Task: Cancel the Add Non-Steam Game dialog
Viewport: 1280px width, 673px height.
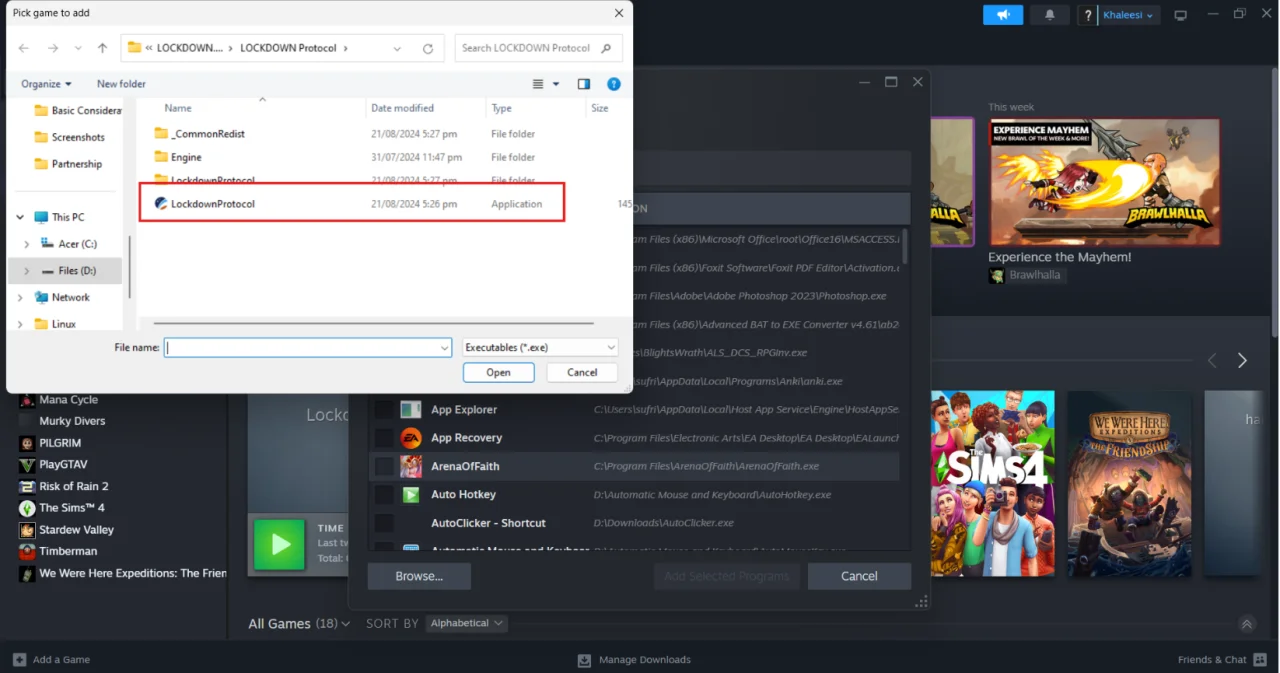Action: [x=859, y=576]
